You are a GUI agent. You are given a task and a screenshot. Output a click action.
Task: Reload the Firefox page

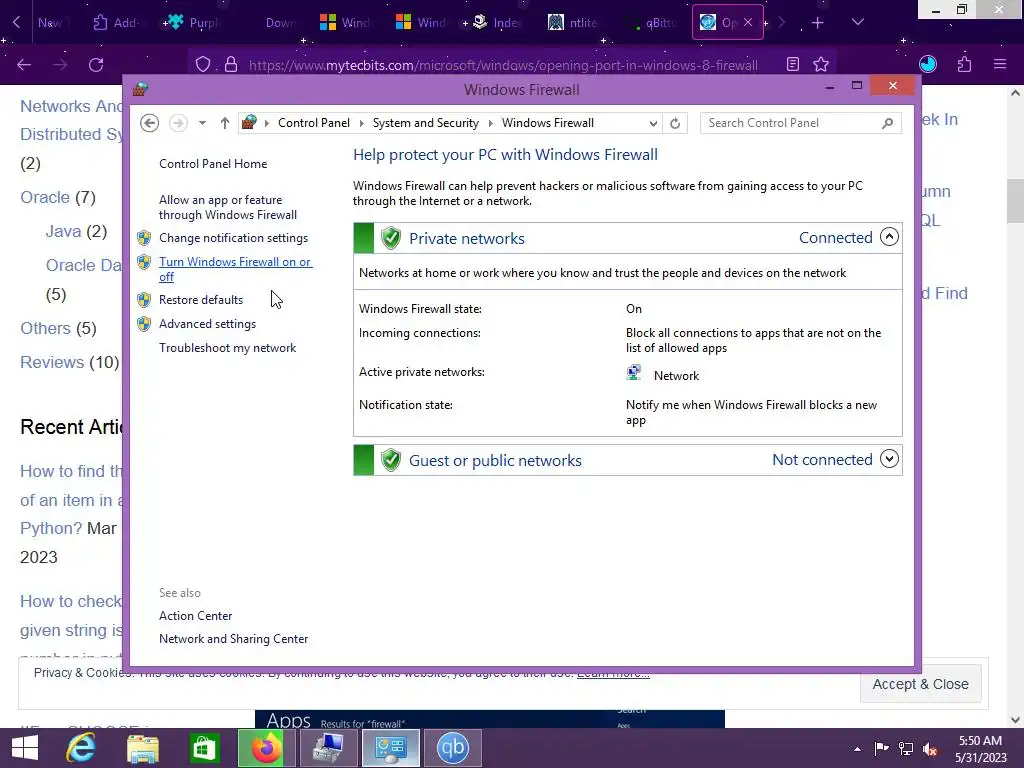pos(96,65)
